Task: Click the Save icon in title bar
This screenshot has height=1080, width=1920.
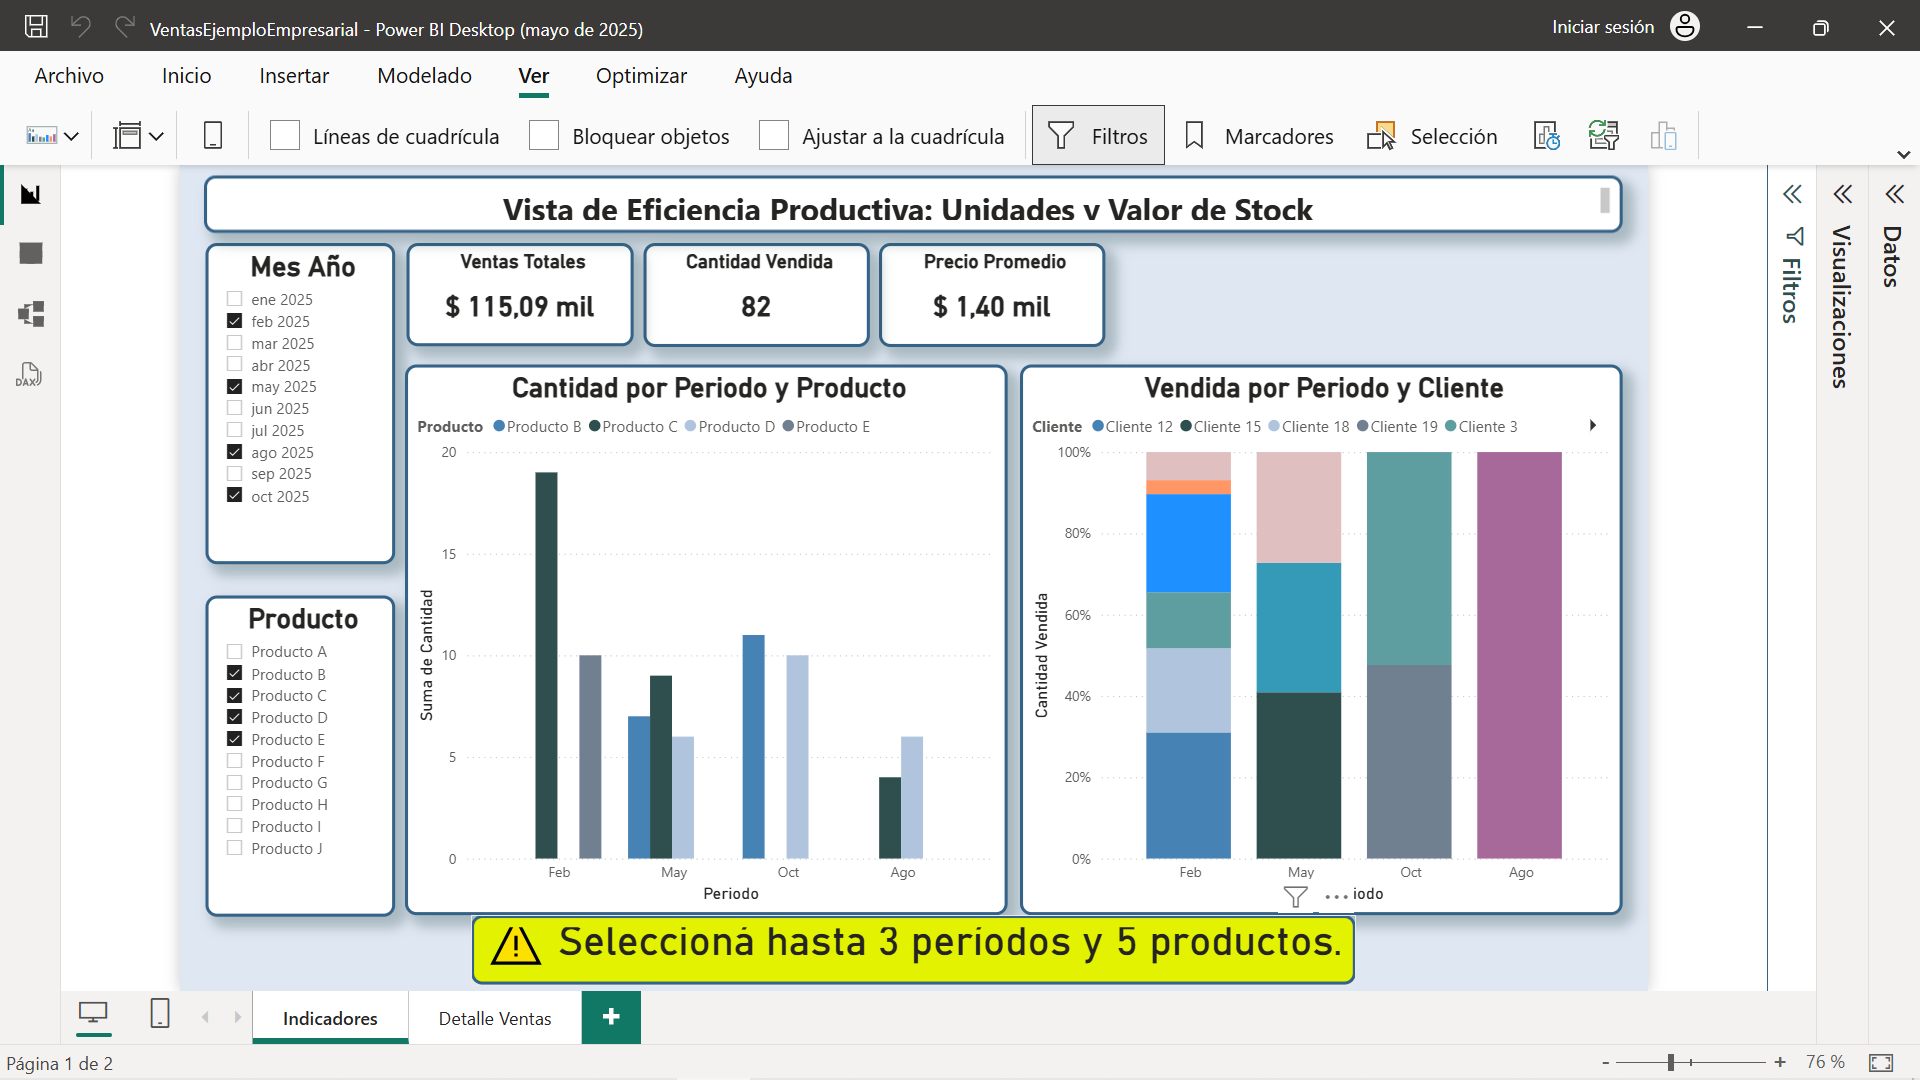Action: (x=36, y=27)
